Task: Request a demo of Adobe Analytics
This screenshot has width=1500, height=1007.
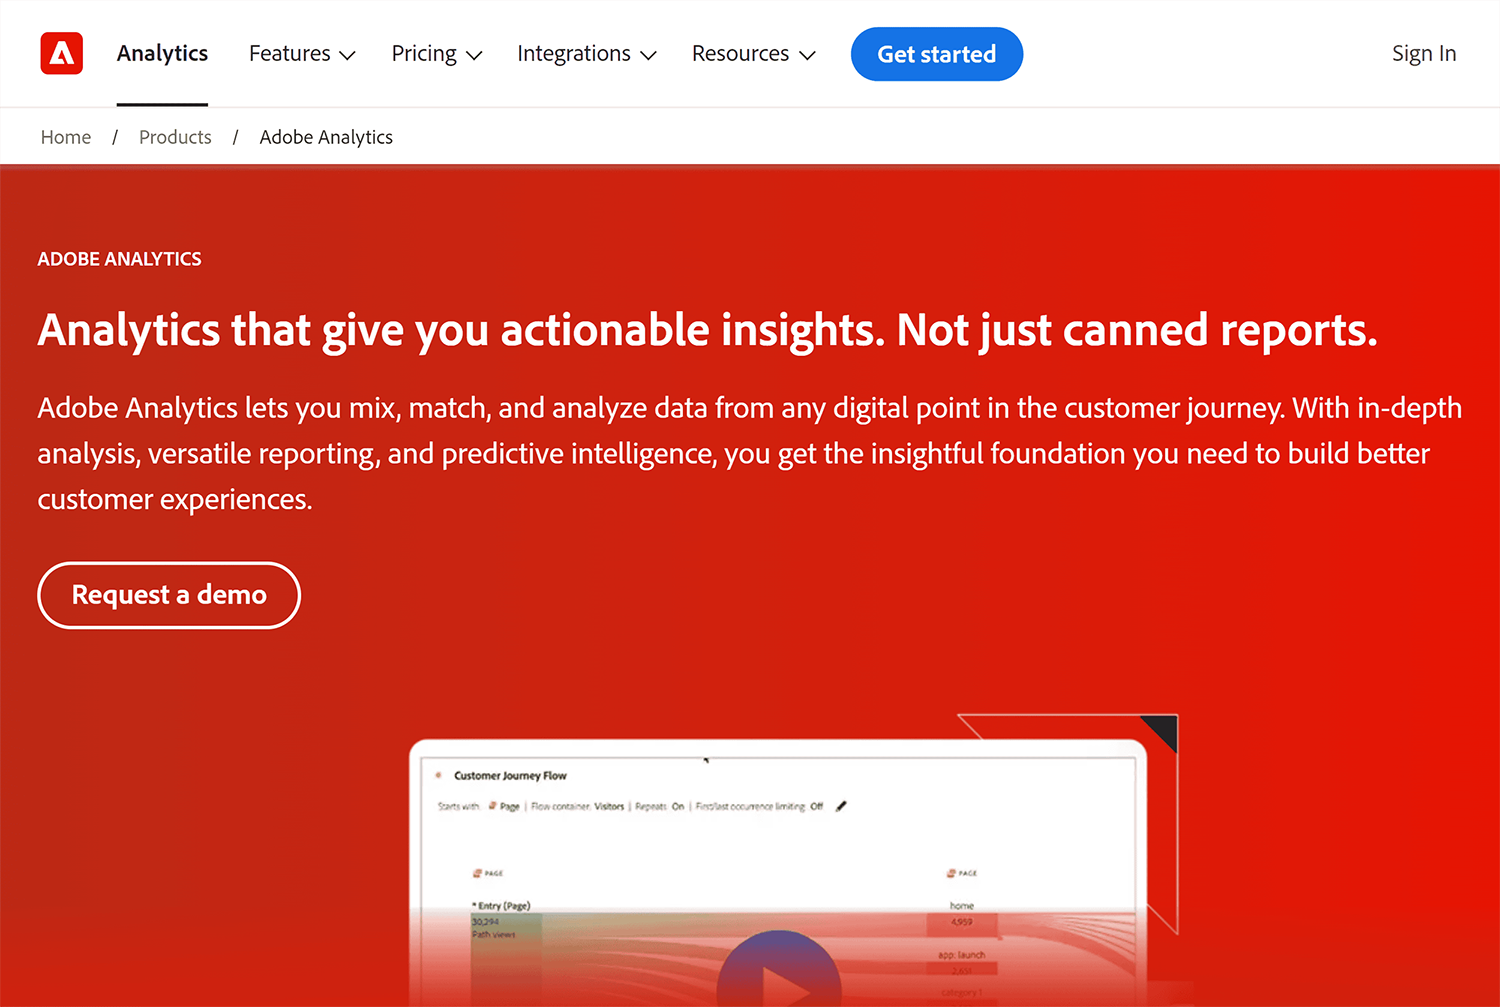Action: pyautogui.click(x=169, y=595)
